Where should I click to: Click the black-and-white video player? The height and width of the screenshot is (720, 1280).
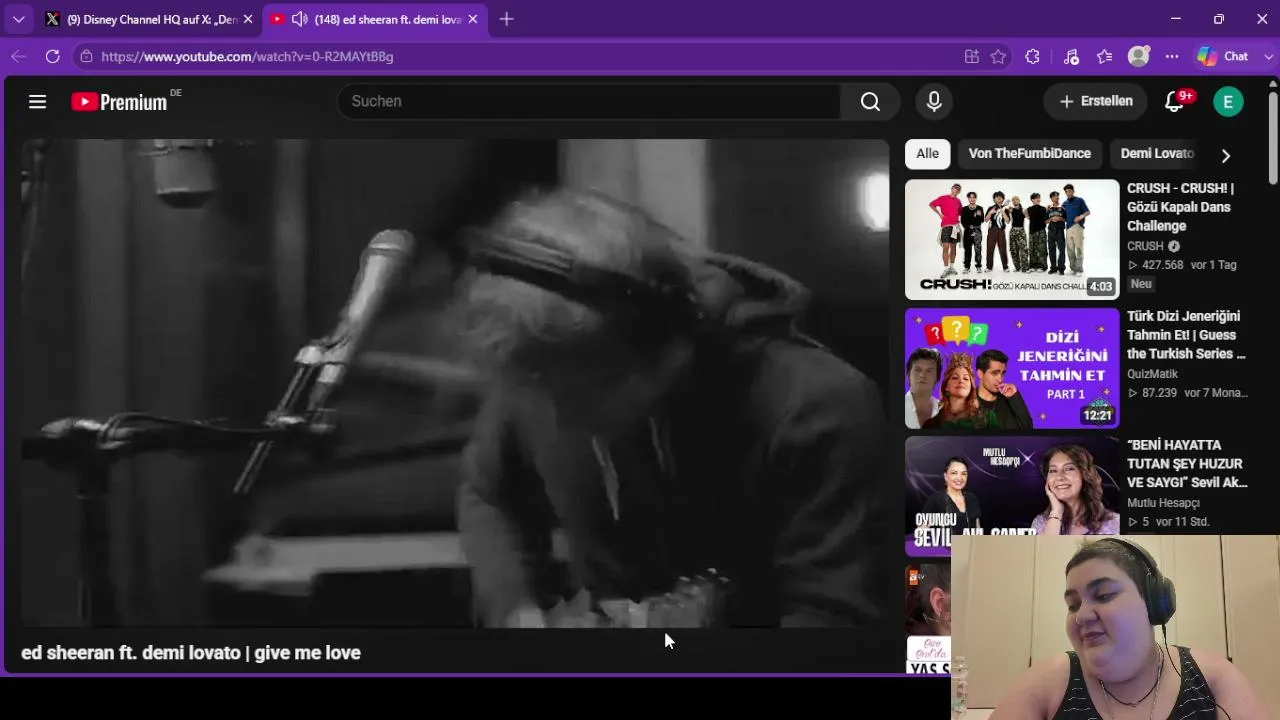tap(455, 383)
